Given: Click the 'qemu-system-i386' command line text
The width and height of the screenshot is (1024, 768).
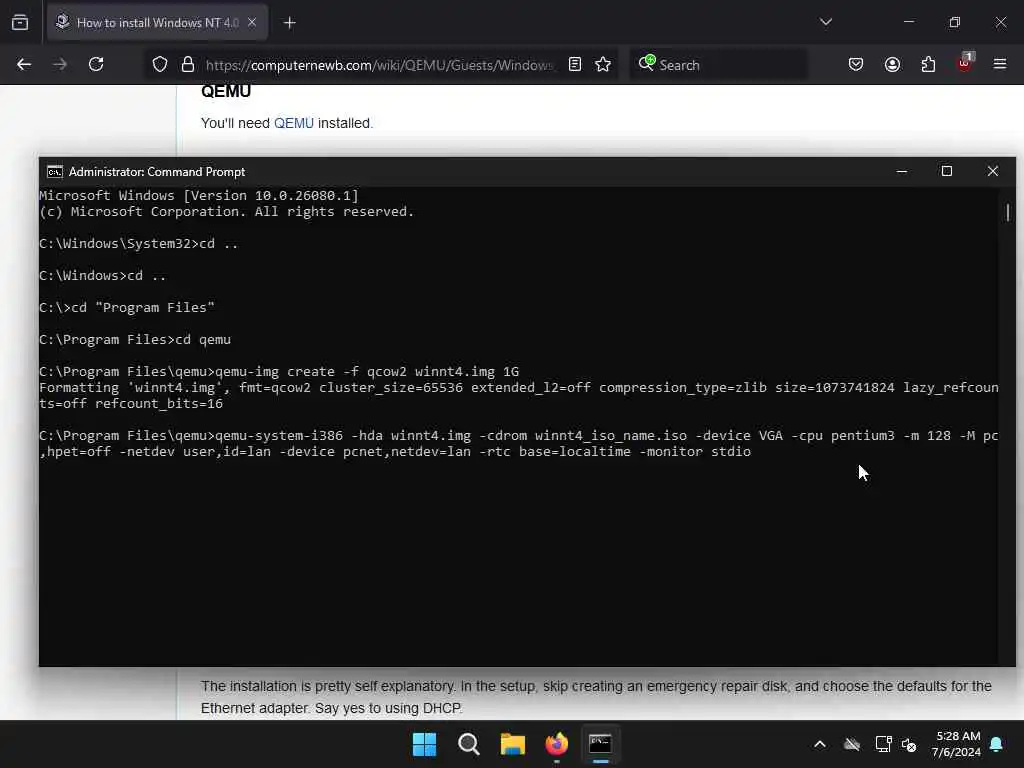Looking at the screenshot, I should pos(519,443).
